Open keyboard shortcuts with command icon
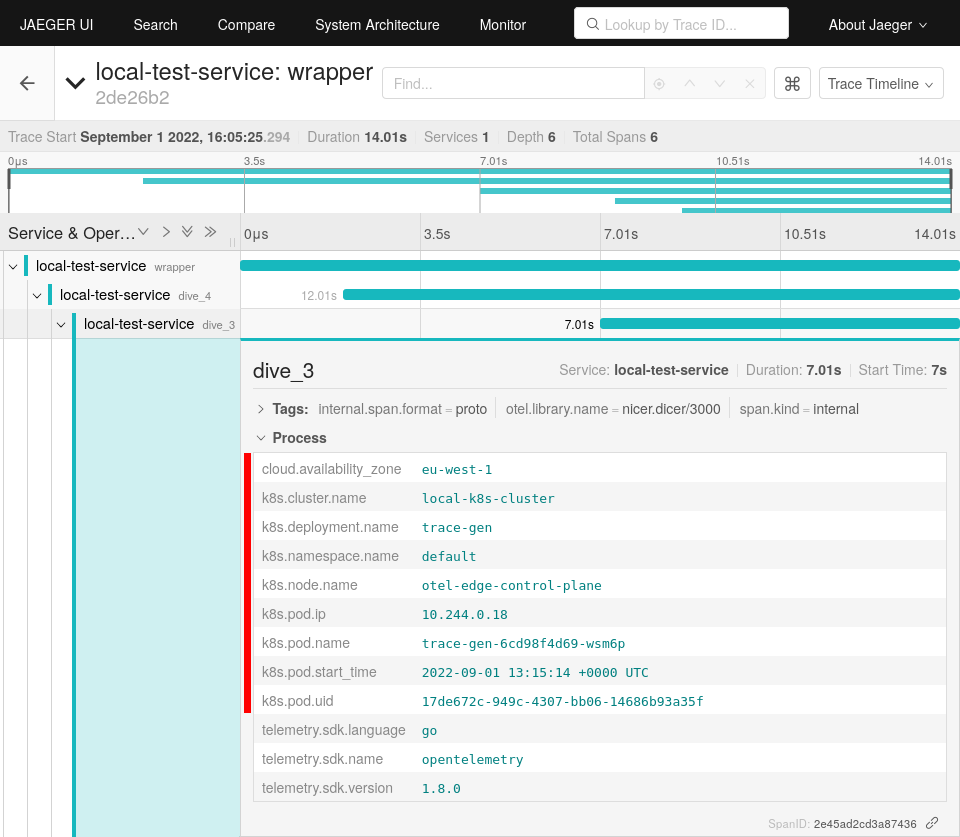960x837 pixels. [x=792, y=84]
